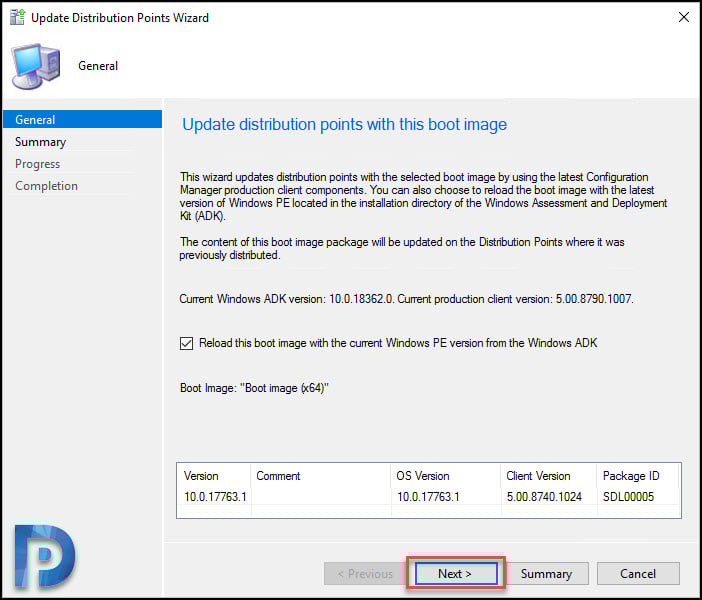Toggle the Reload this boot image checkbox
The image size is (702, 600).
coord(186,343)
